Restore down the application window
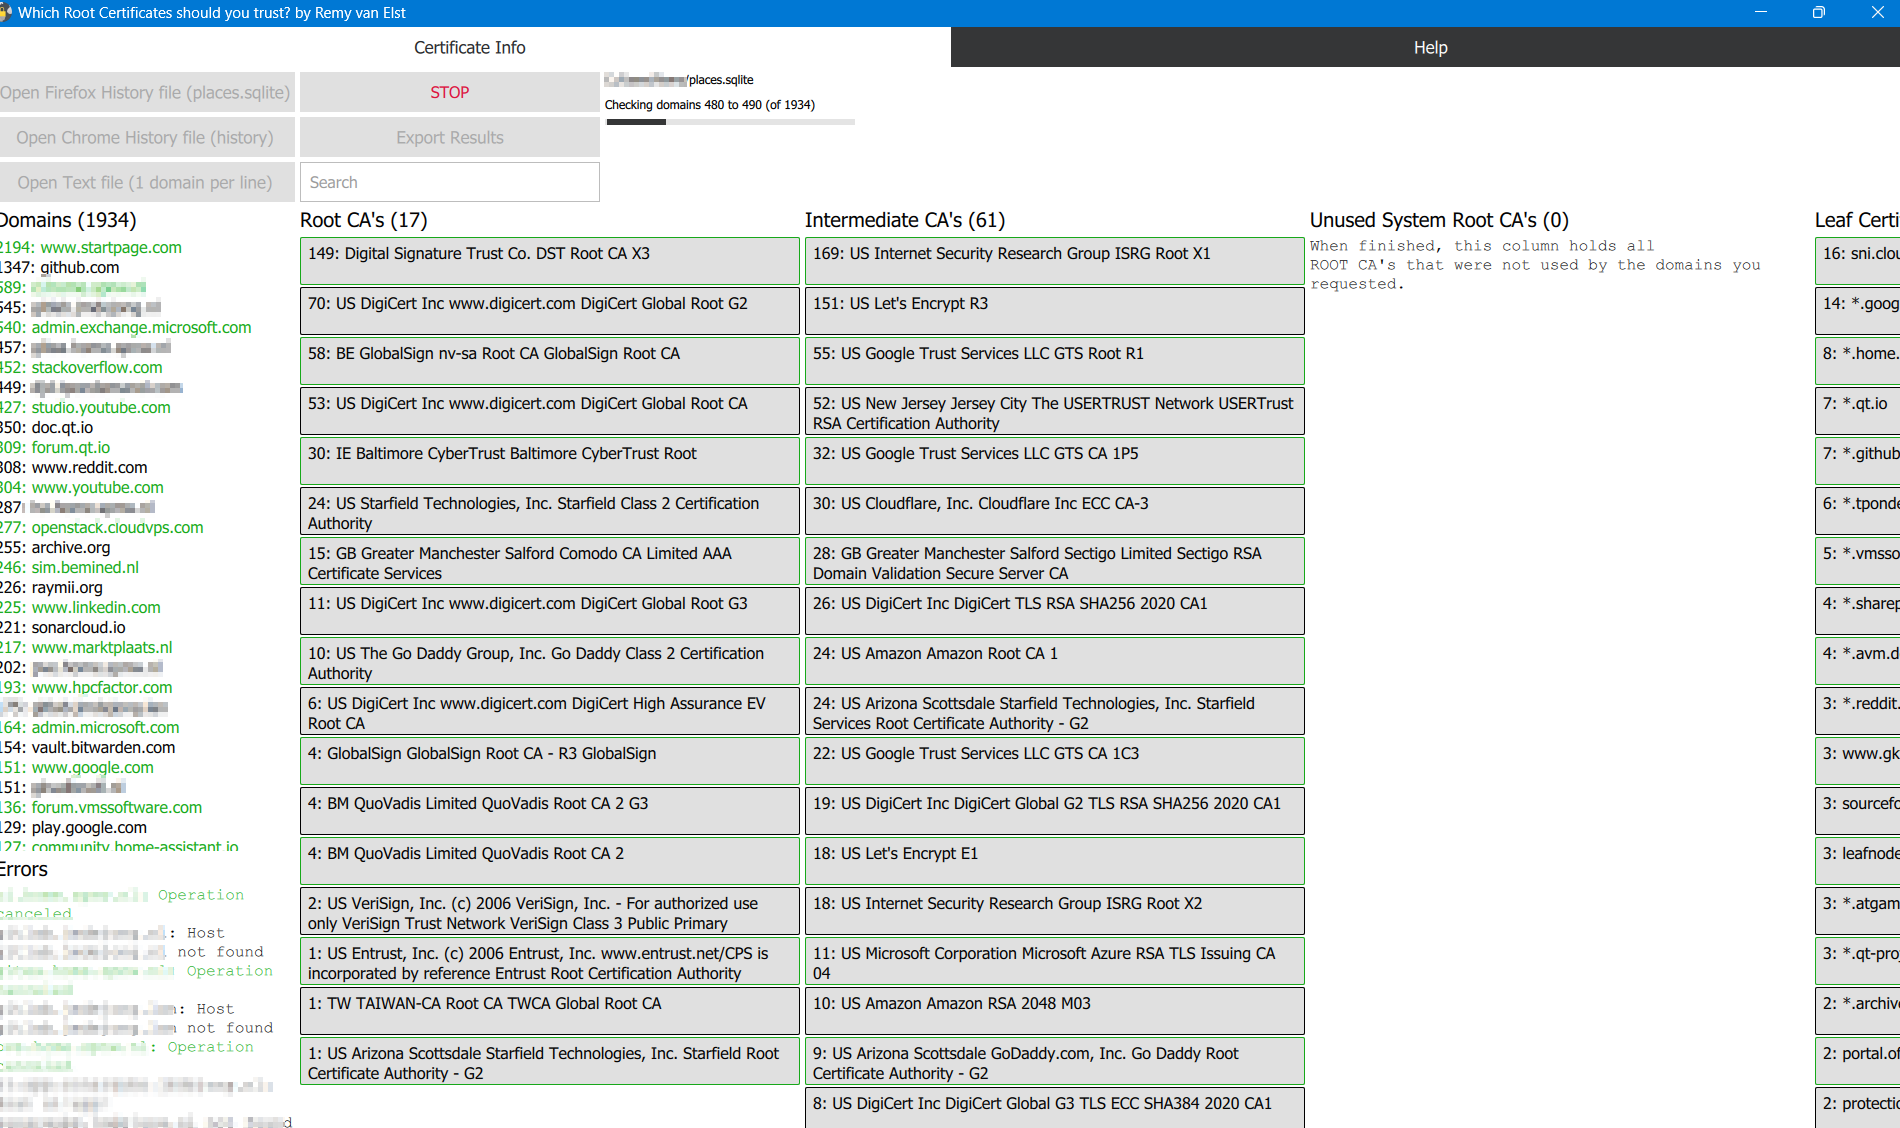Screen dimensions: 1900x1128 (x=1818, y=13)
